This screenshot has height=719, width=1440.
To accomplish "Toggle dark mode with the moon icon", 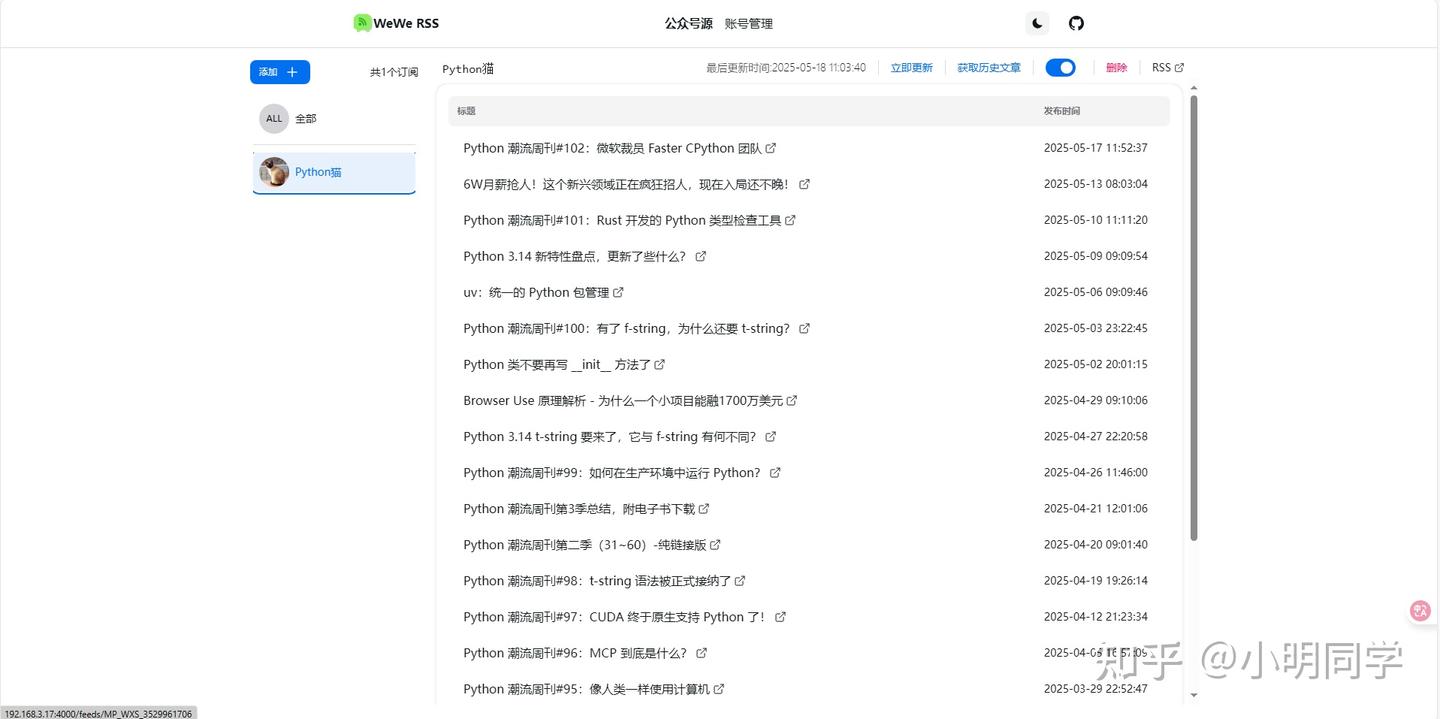I will pyautogui.click(x=1037, y=23).
